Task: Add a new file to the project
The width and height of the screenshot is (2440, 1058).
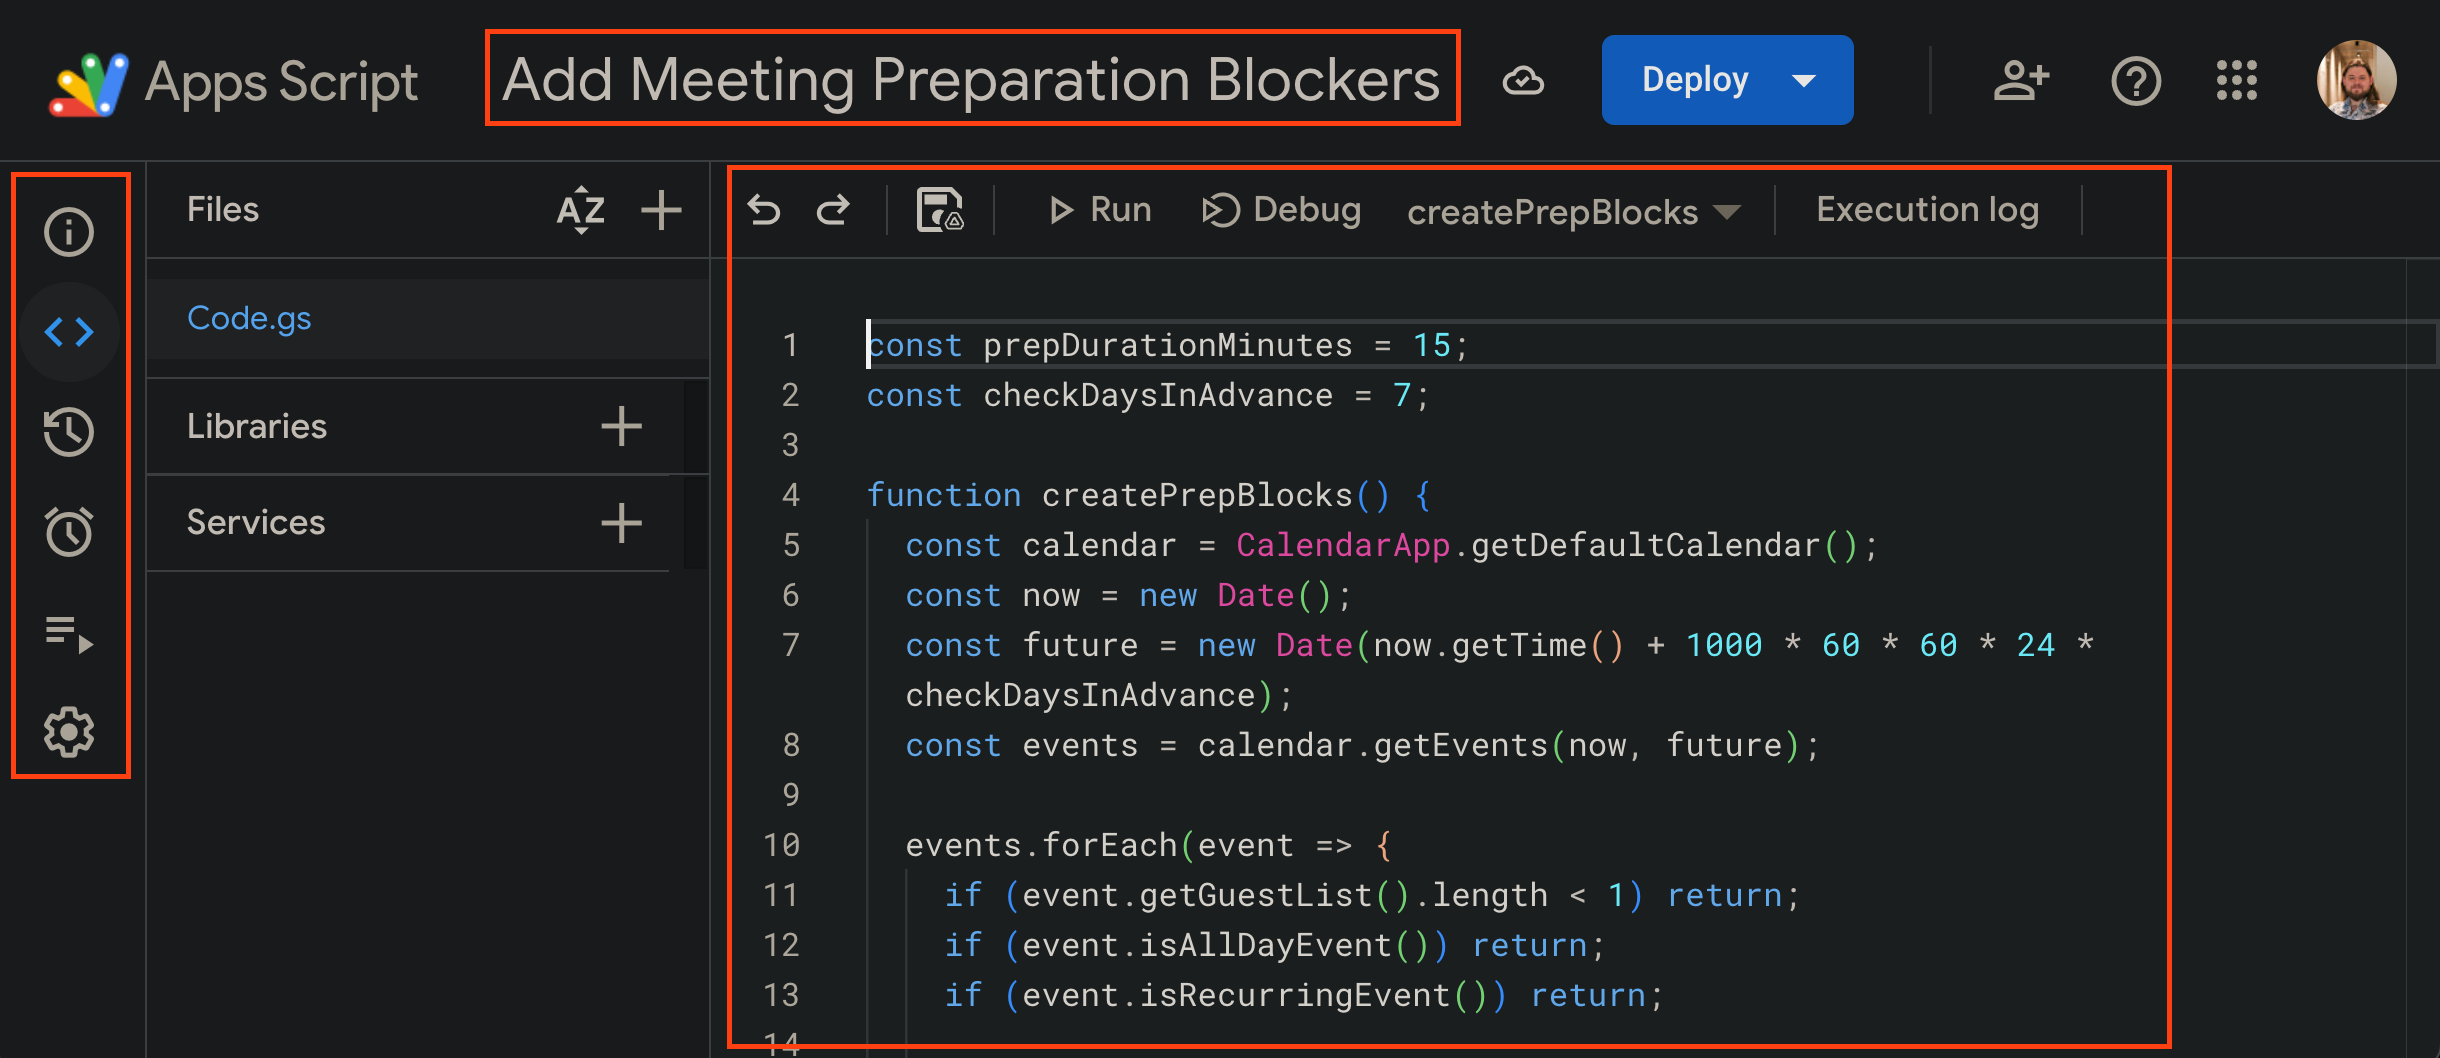Action: pos(661,210)
